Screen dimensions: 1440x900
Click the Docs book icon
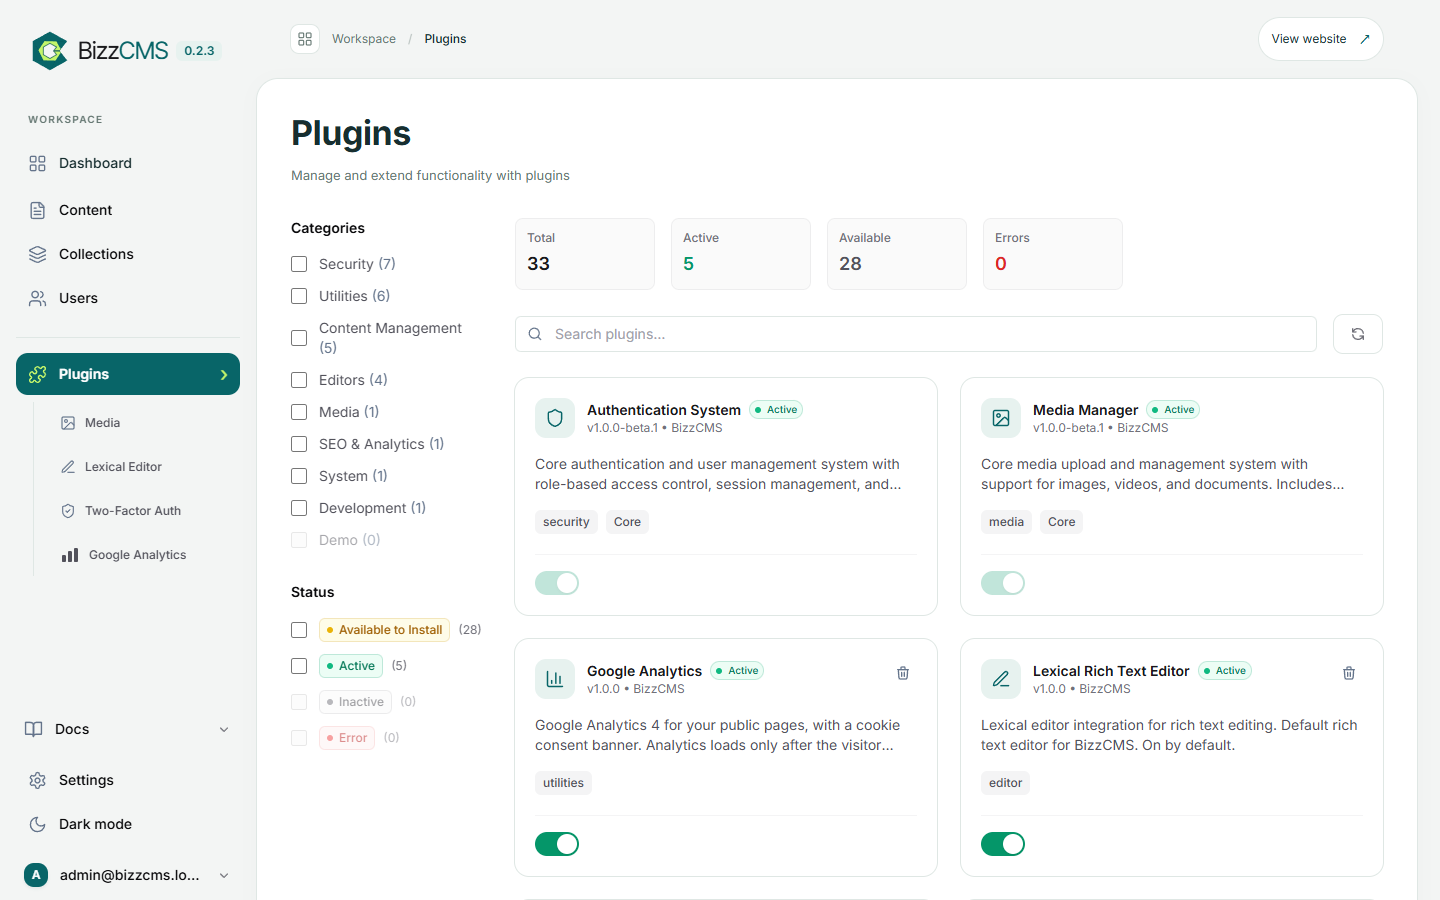point(34,729)
